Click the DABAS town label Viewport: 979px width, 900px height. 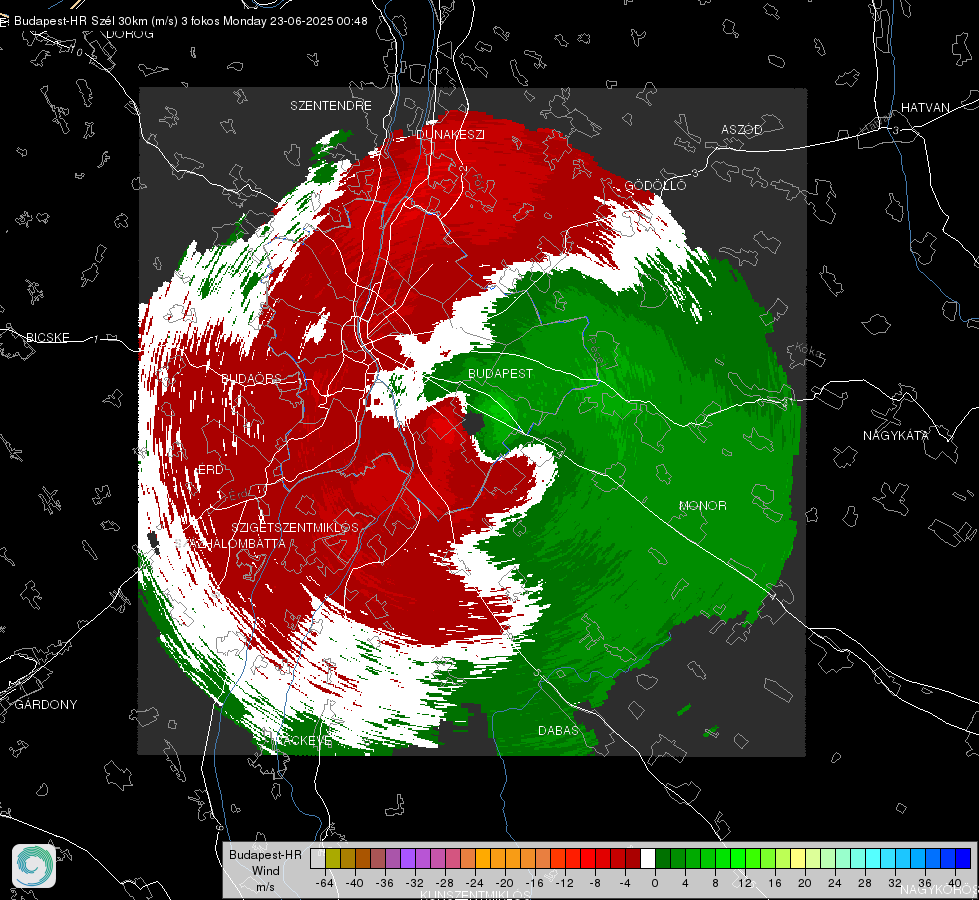(x=558, y=730)
